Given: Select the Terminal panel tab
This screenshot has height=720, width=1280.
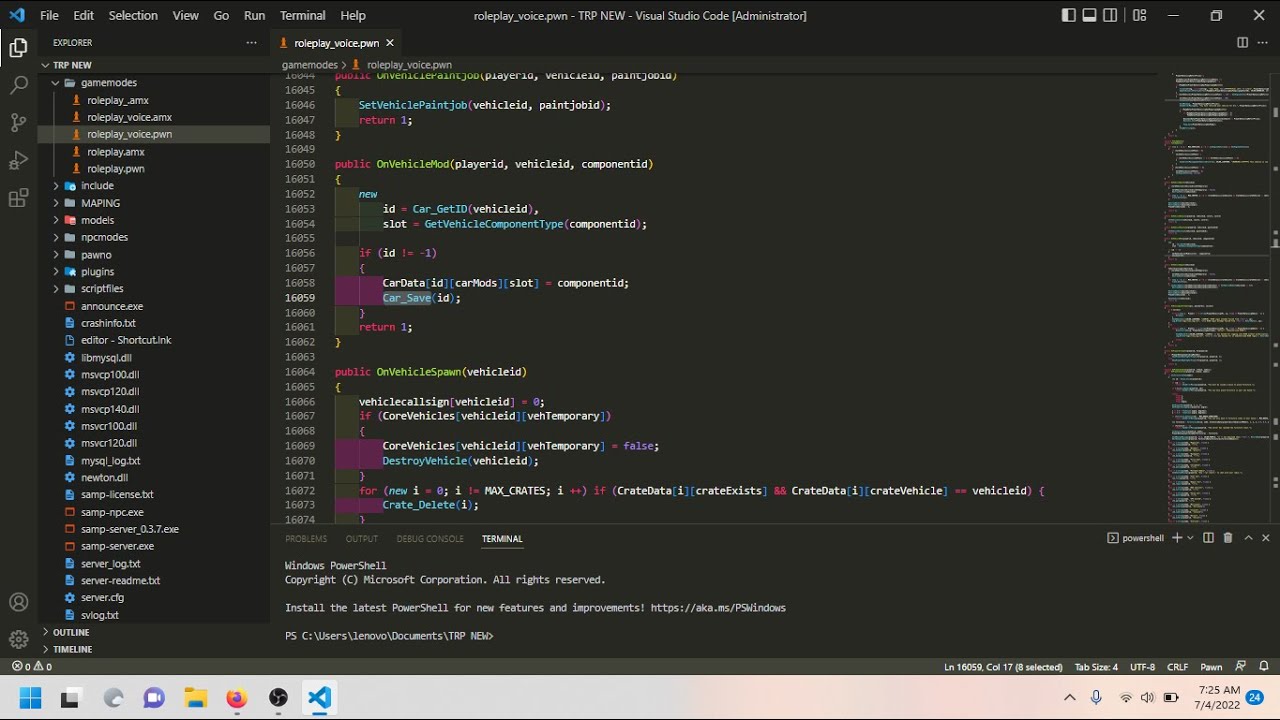Looking at the screenshot, I should 502,539.
